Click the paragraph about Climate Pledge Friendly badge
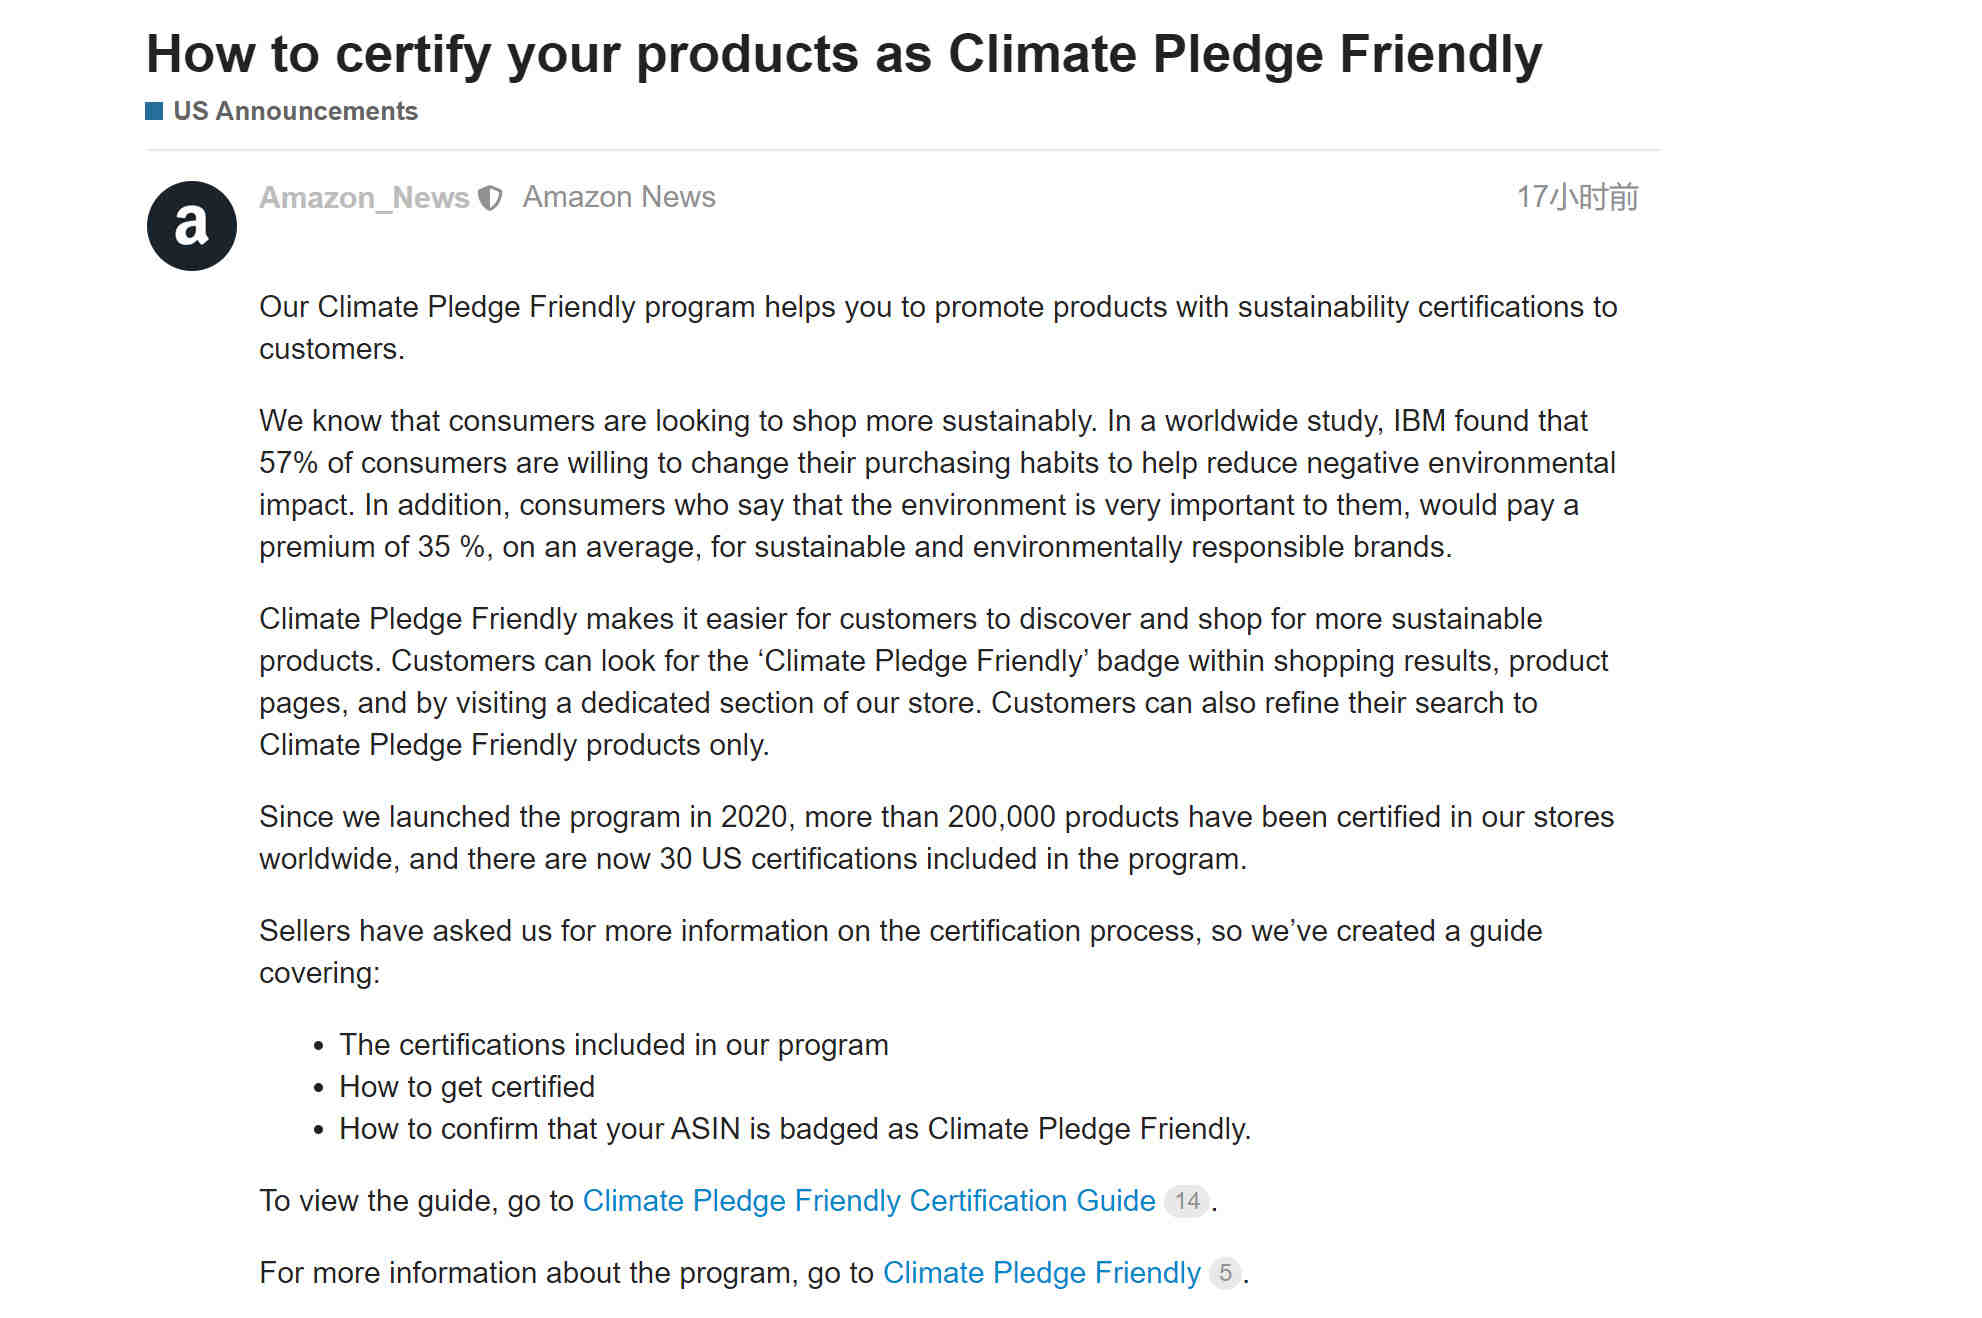The image size is (1982, 1318). point(934,682)
